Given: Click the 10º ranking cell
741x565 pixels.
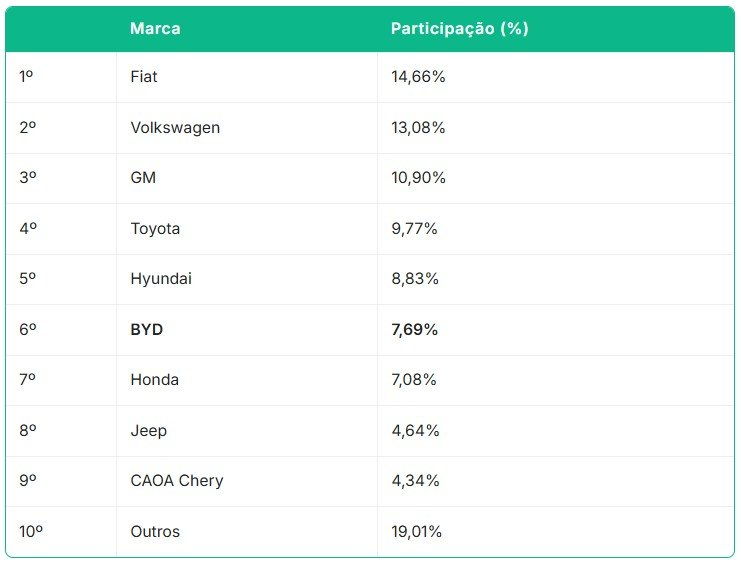Looking at the screenshot, I should [x=31, y=531].
